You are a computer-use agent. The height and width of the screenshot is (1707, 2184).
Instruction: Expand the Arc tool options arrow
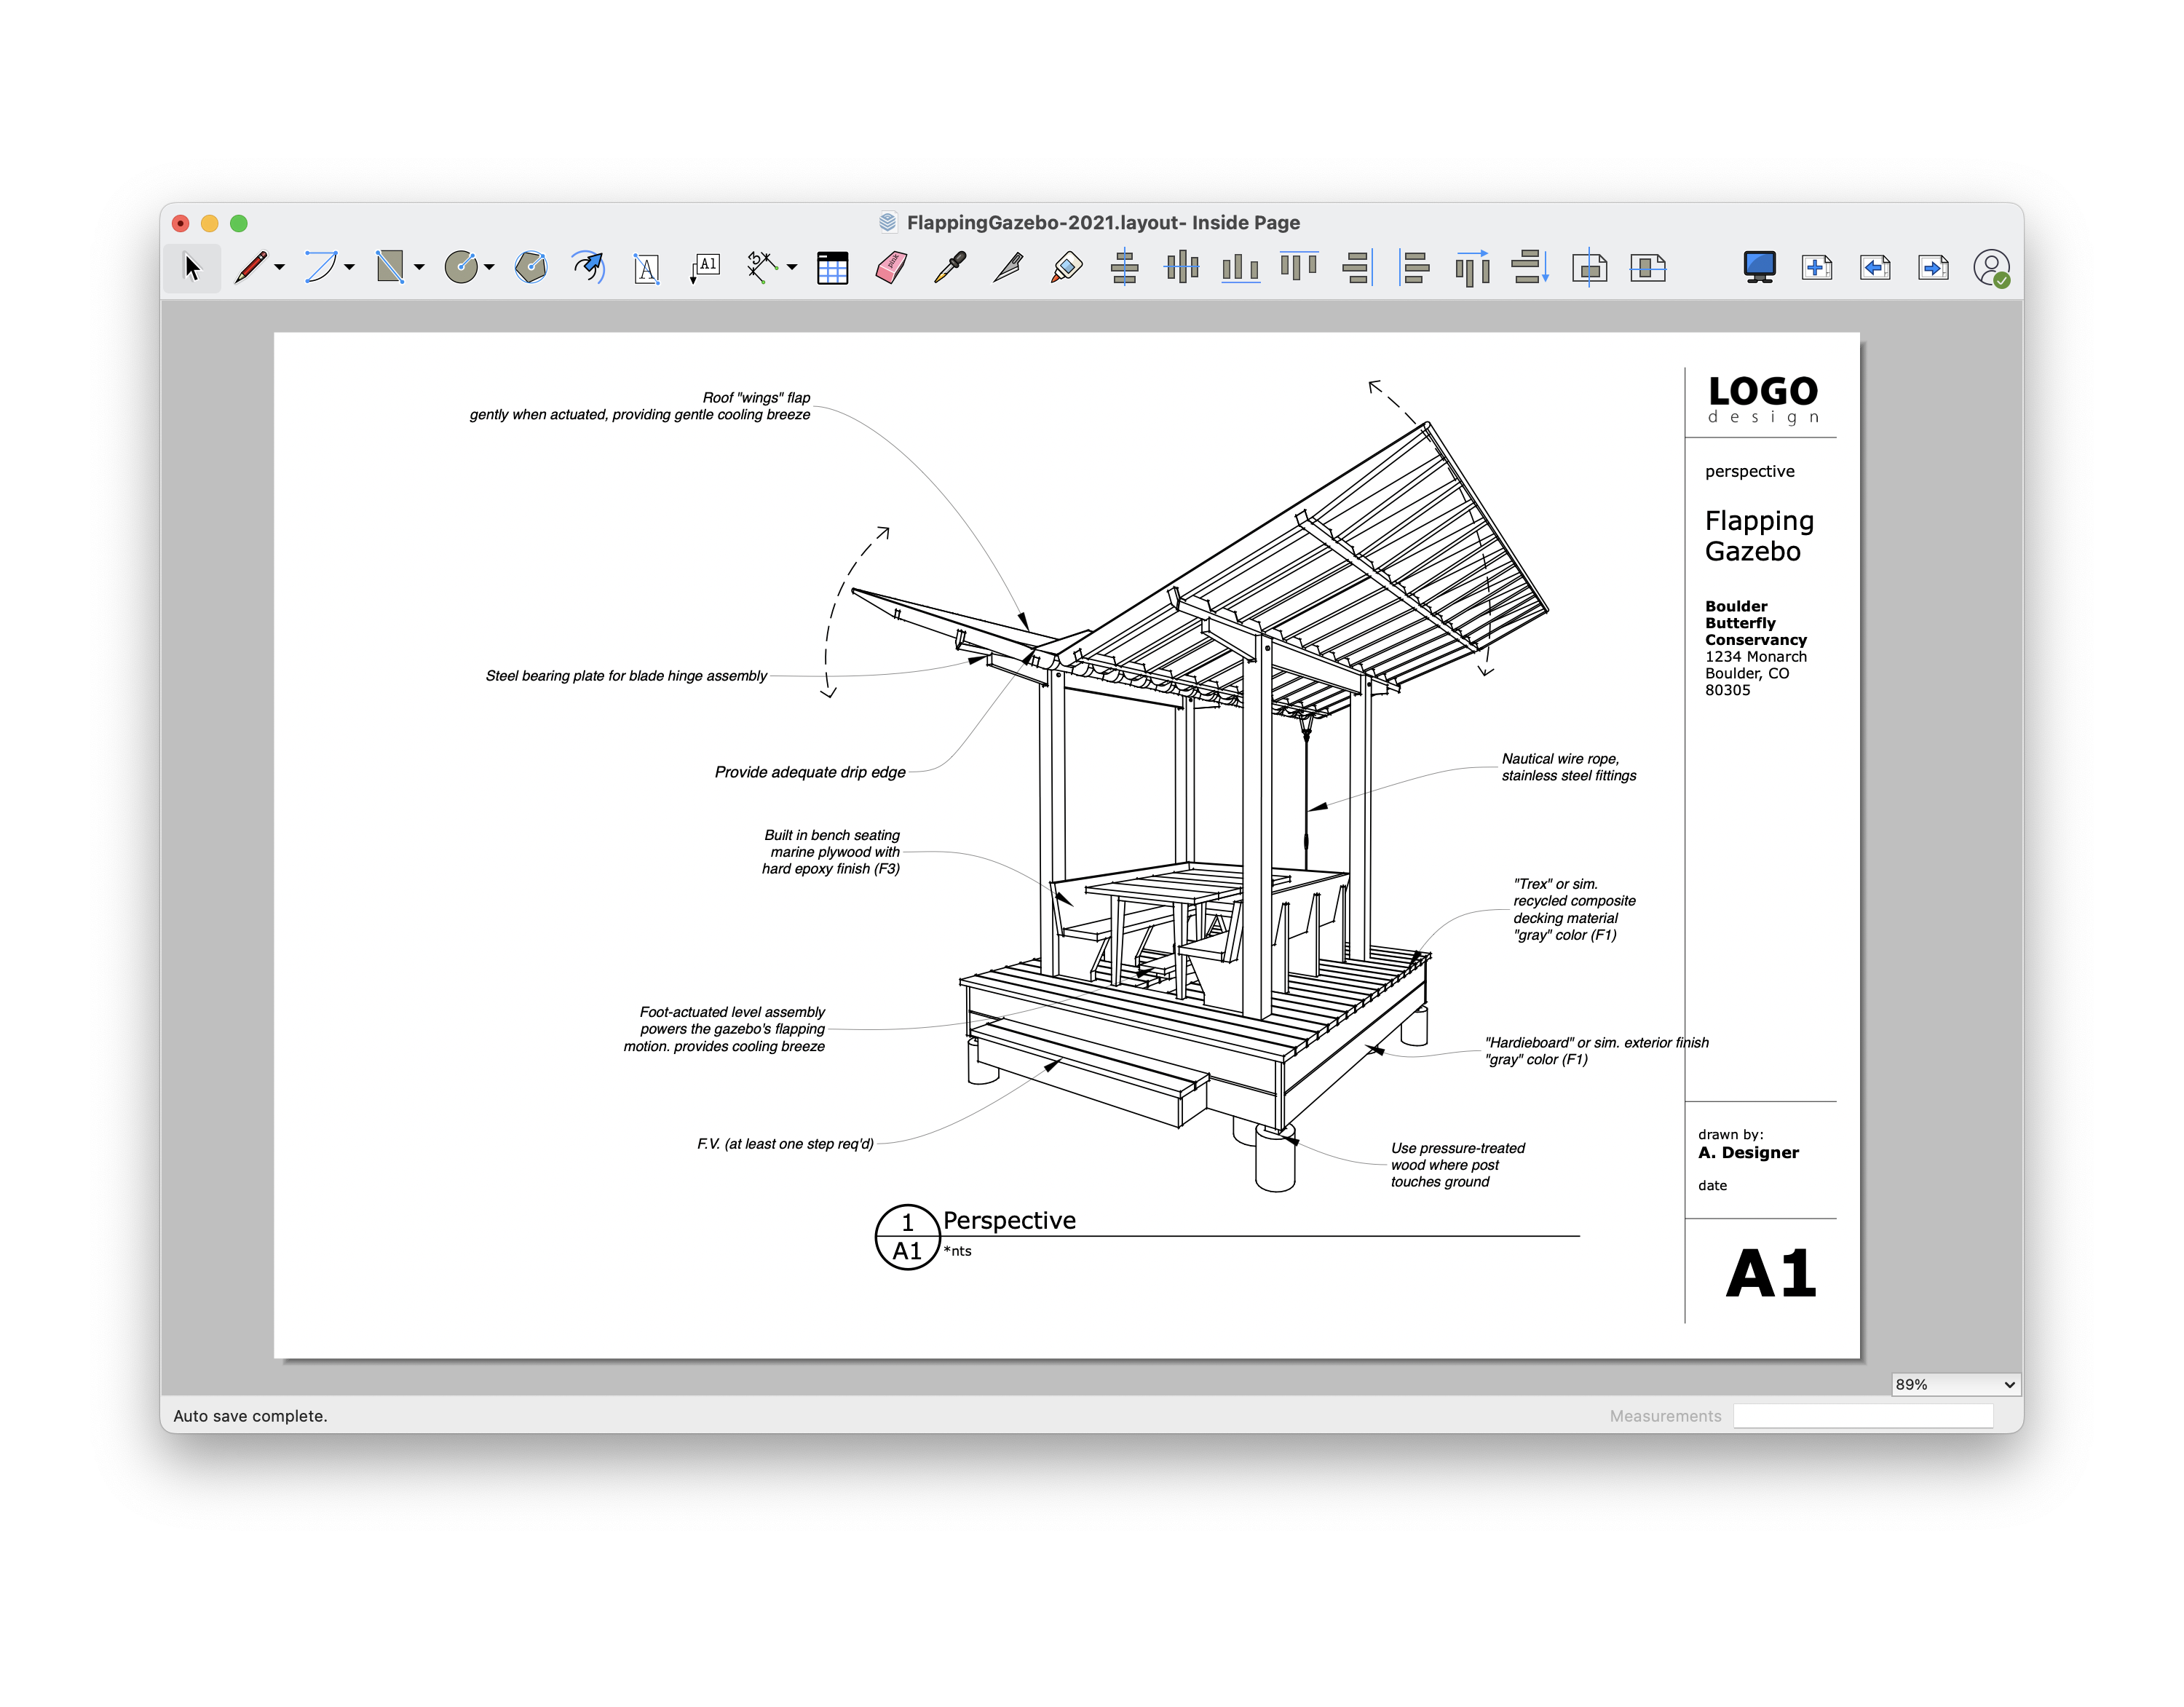pyautogui.click(x=349, y=268)
